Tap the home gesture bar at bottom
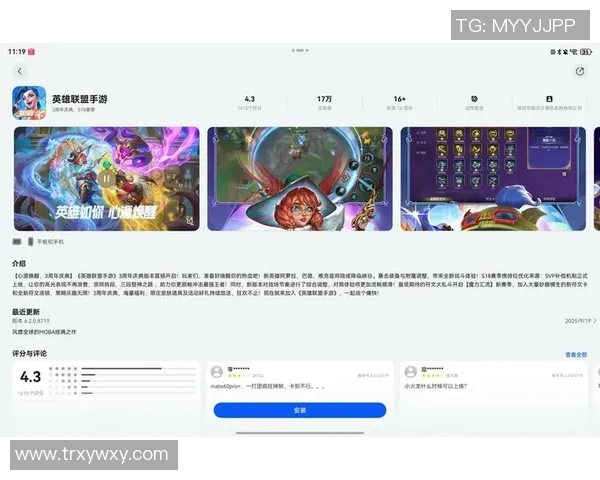Screen dimensions: 600x480 click(300, 433)
